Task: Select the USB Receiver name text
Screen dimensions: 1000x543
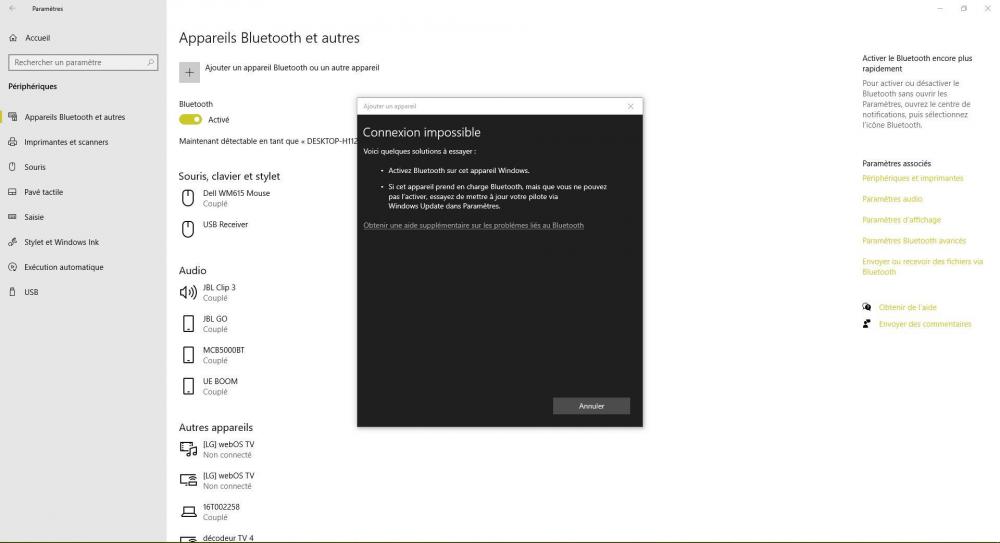Action: 225,225
